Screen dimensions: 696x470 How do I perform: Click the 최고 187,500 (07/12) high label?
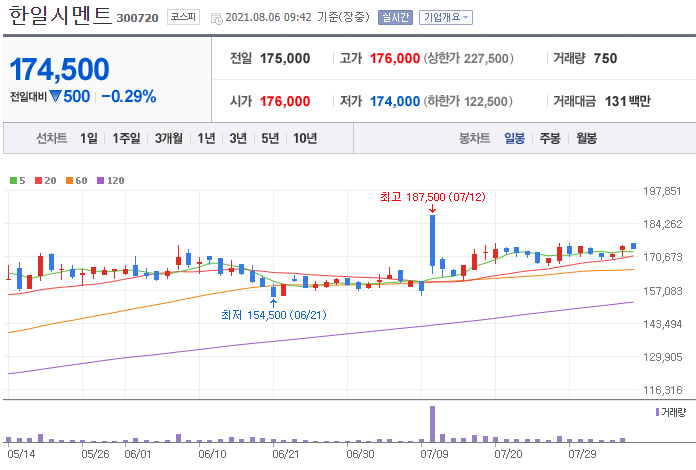tap(433, 197)
